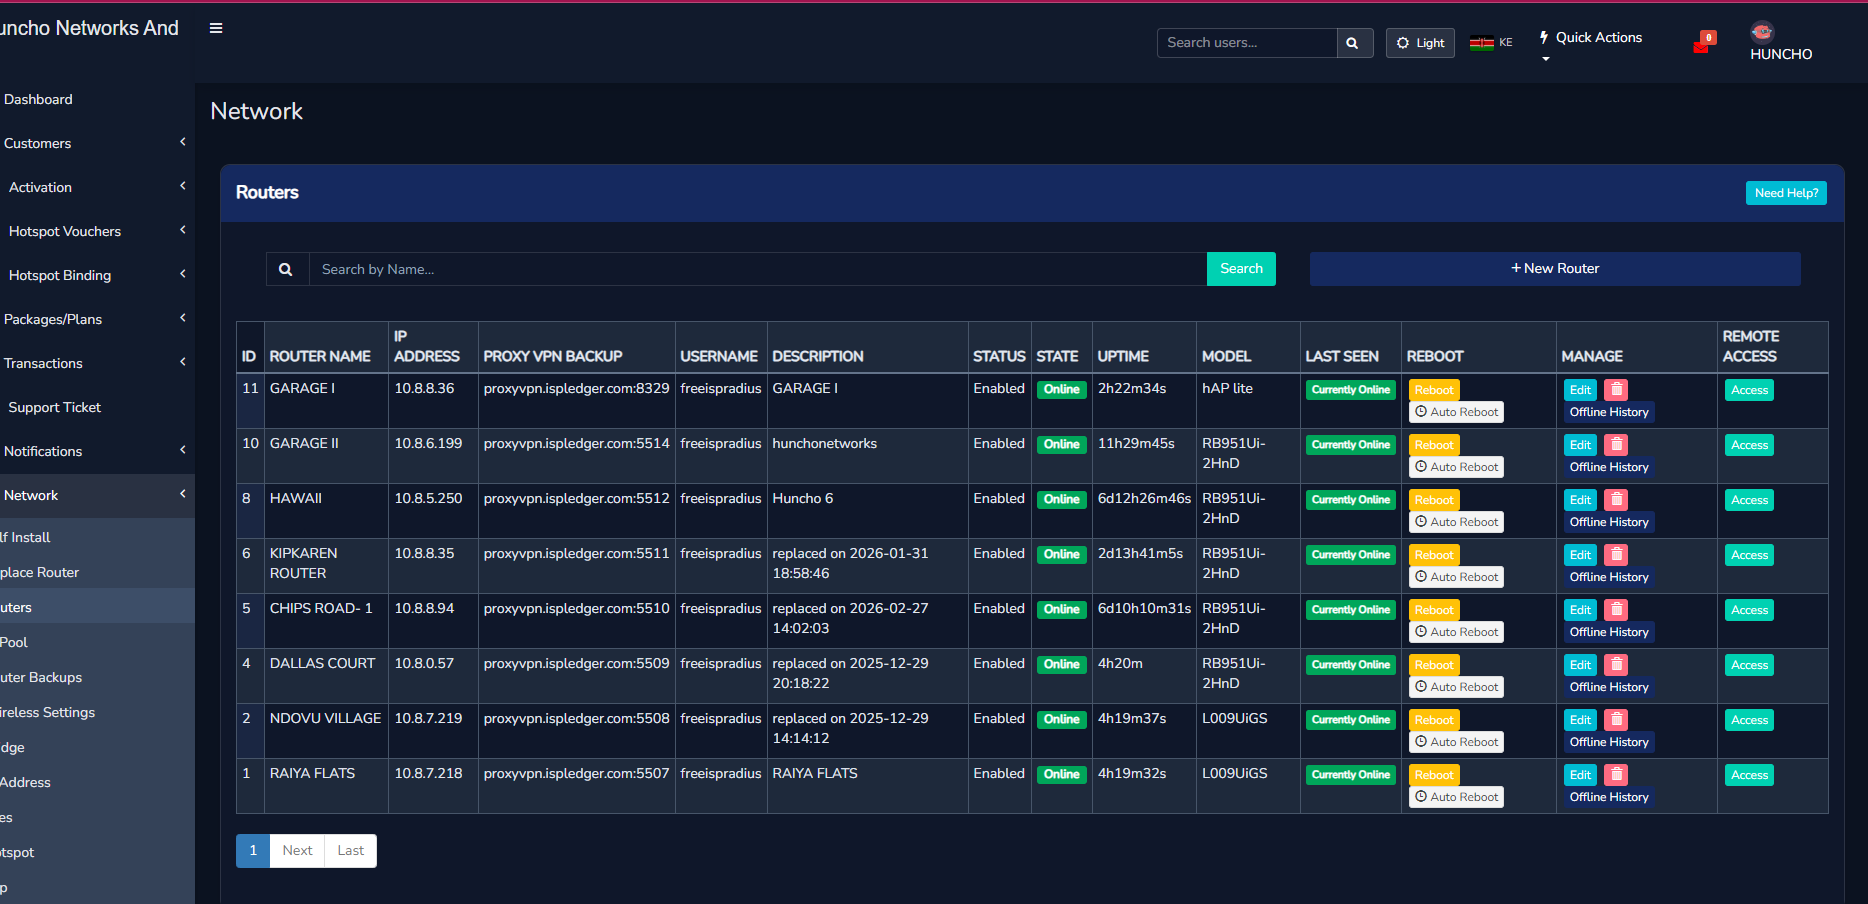
Task: Open the sidebar with the hamburger icon
Action: [x=216, y=28]
